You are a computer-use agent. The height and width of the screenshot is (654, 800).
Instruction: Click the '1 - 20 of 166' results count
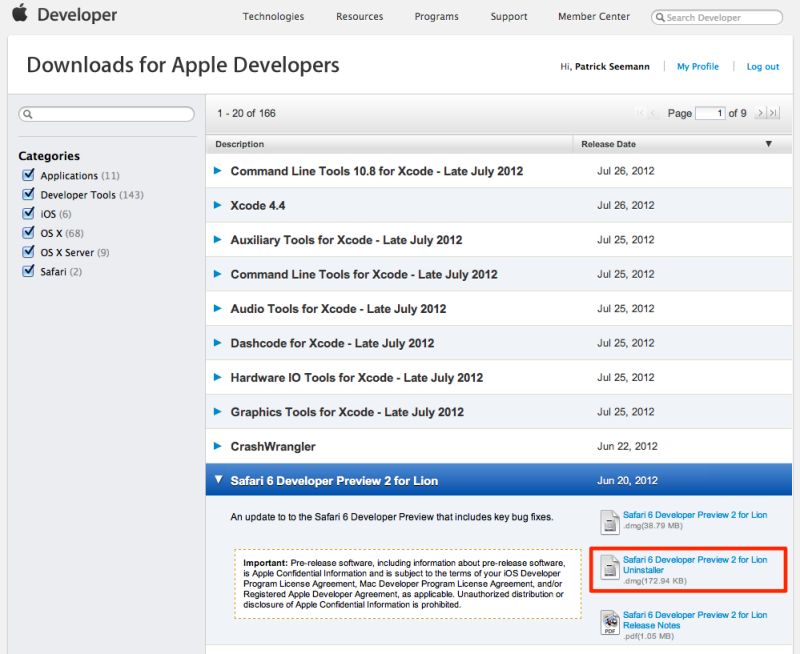click(x=246, y=113)
